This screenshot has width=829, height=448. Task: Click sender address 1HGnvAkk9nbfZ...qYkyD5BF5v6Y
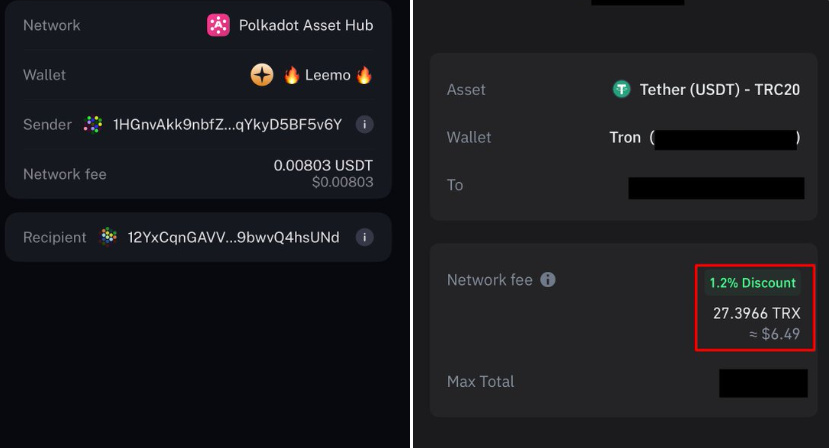tap(228, 125)
